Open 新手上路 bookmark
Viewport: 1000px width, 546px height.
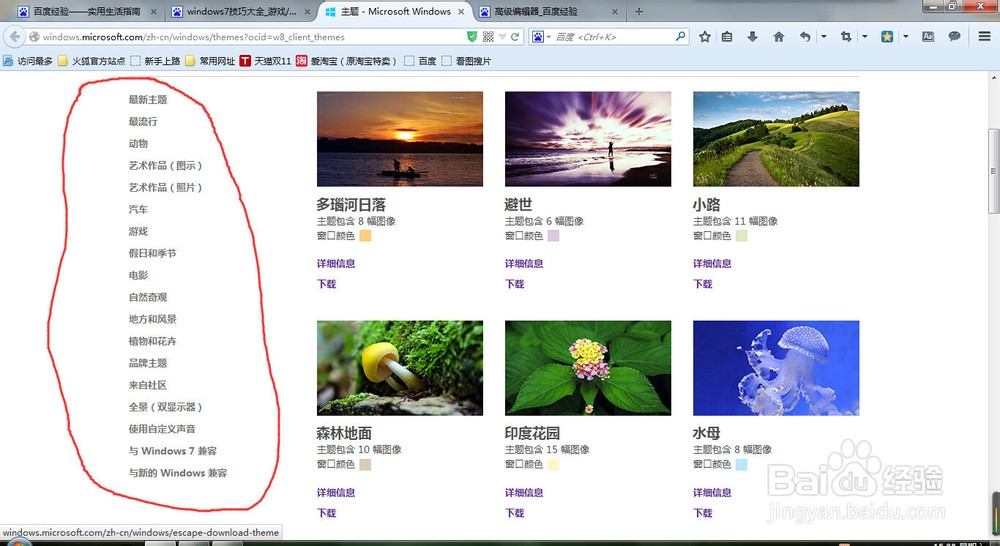click(x=156, y=61)
